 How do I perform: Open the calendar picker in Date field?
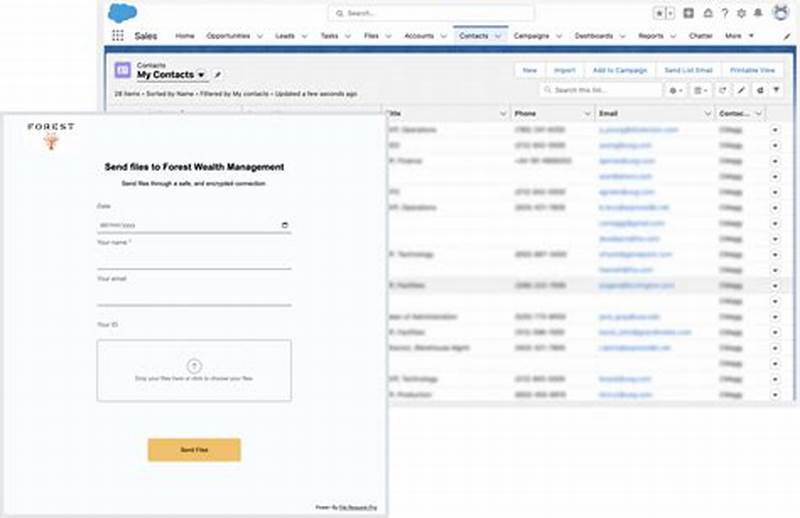click(285, 225)
